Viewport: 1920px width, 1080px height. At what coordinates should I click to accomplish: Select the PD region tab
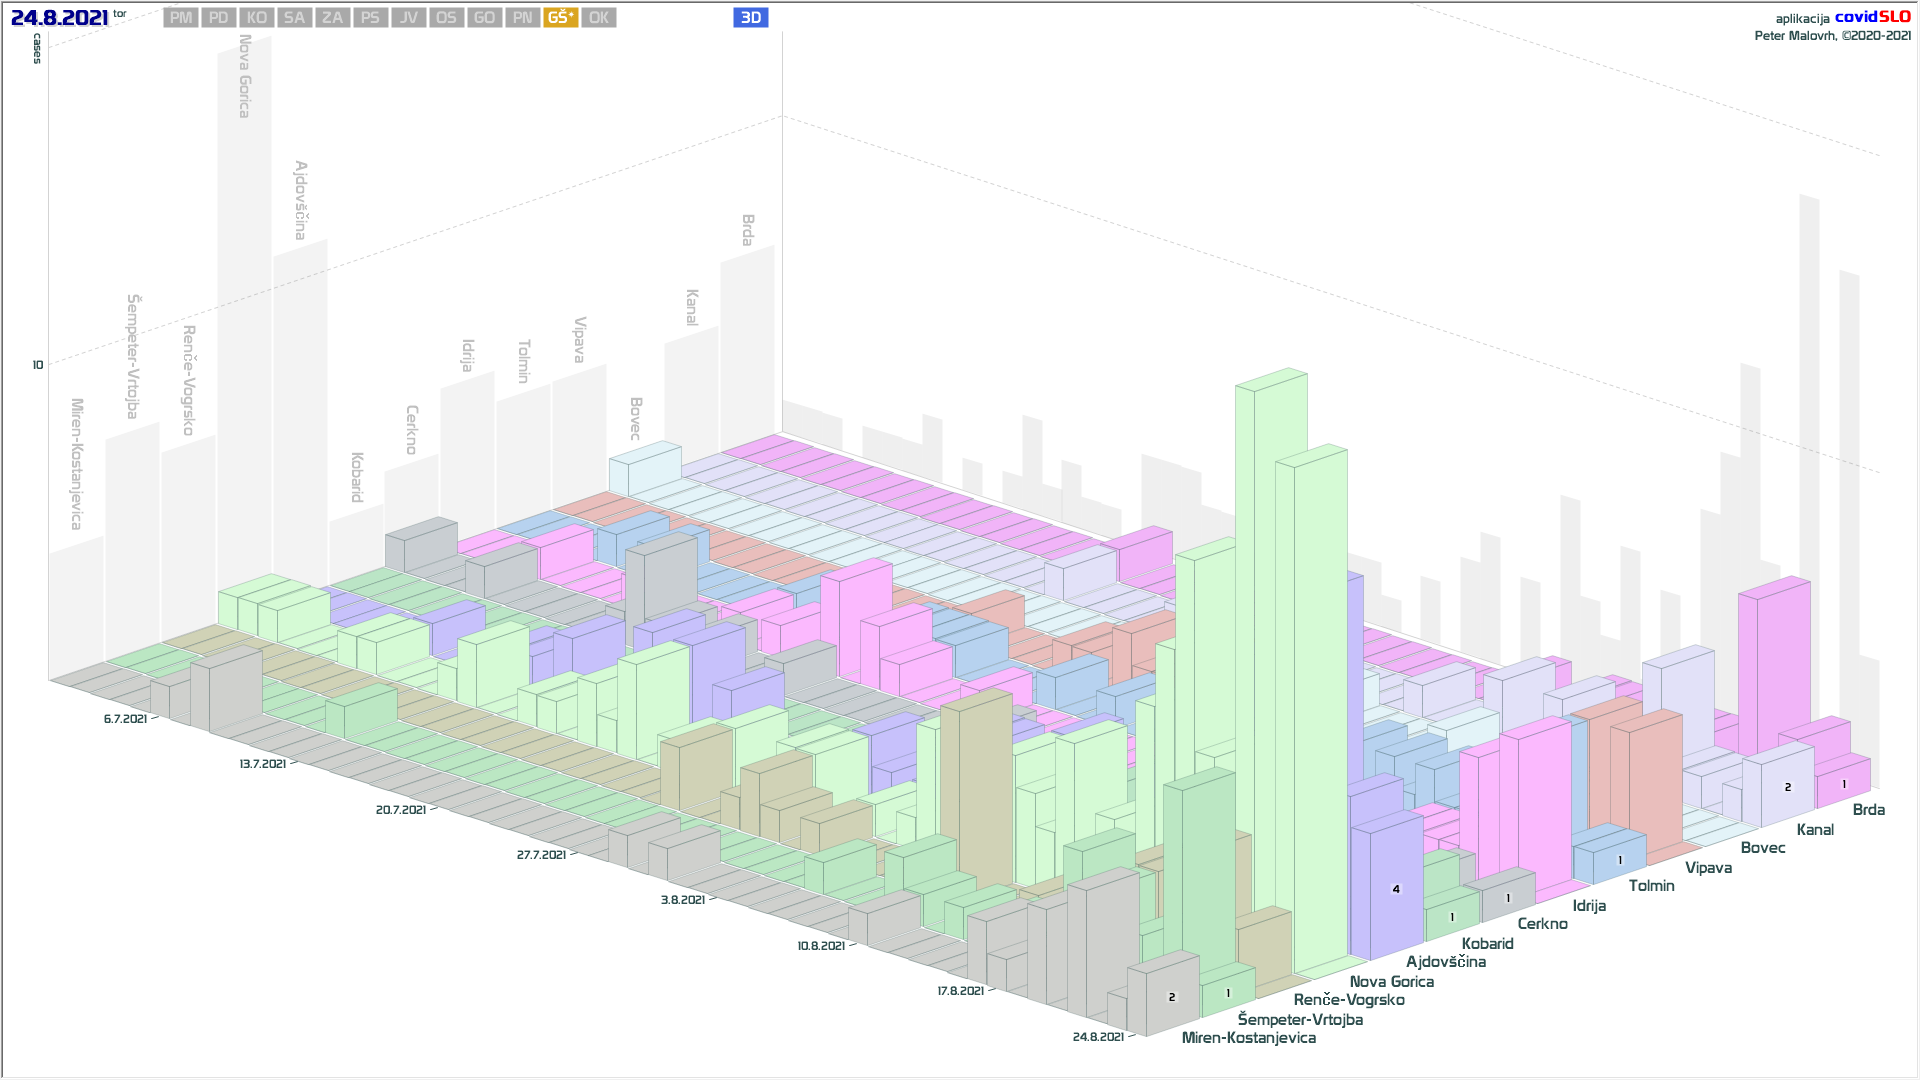[219, 18]
